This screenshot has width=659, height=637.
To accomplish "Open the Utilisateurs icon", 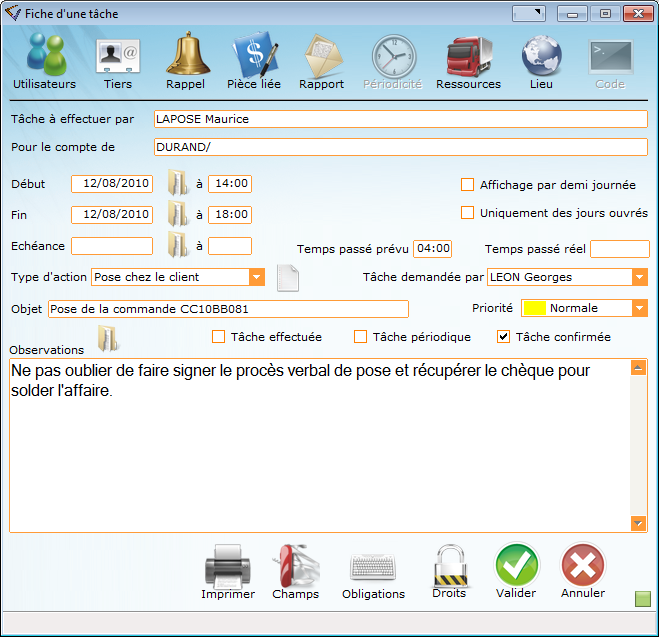I will [46, 55].
